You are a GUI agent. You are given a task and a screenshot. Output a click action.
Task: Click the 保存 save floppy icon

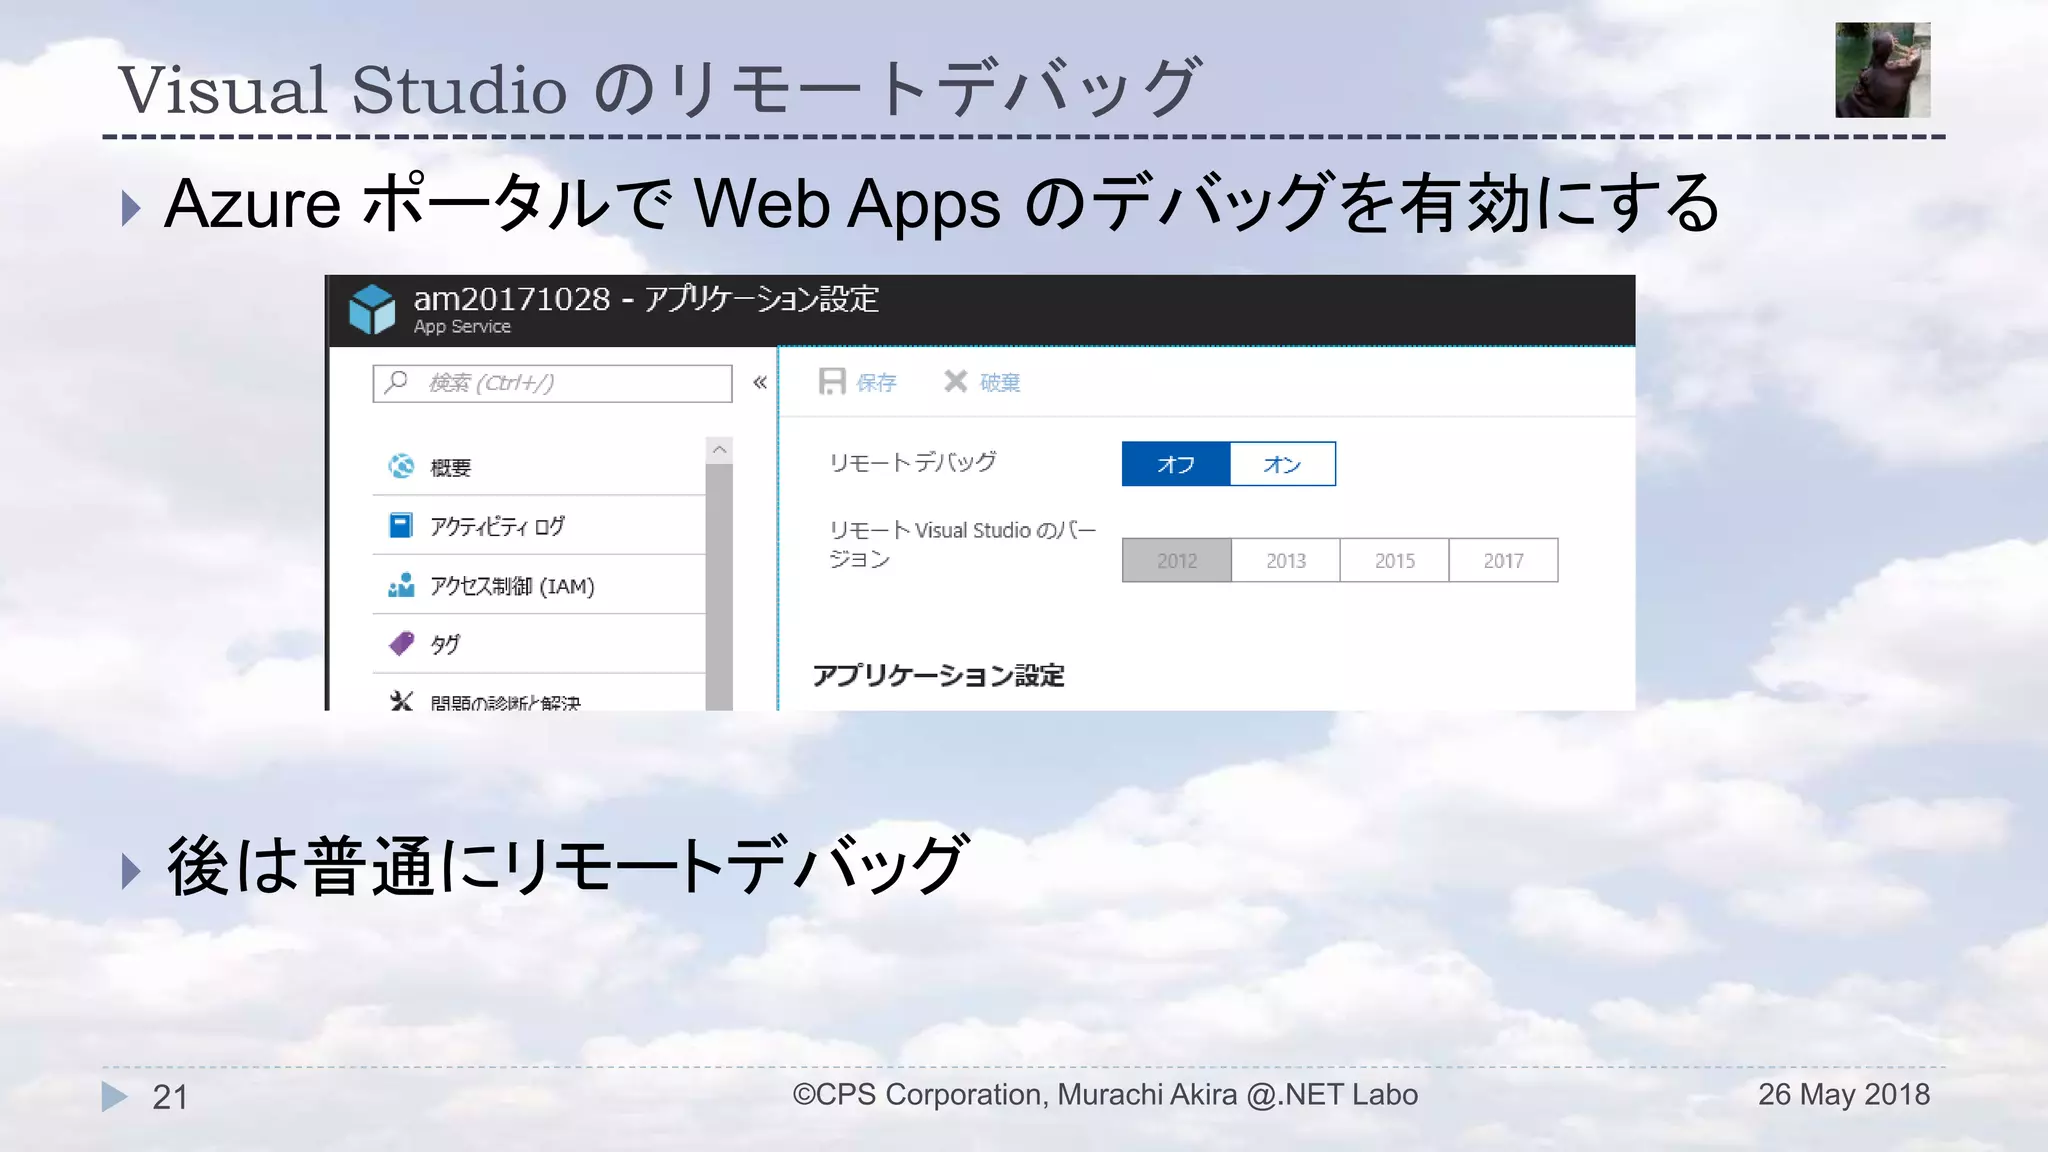point(832,382)
